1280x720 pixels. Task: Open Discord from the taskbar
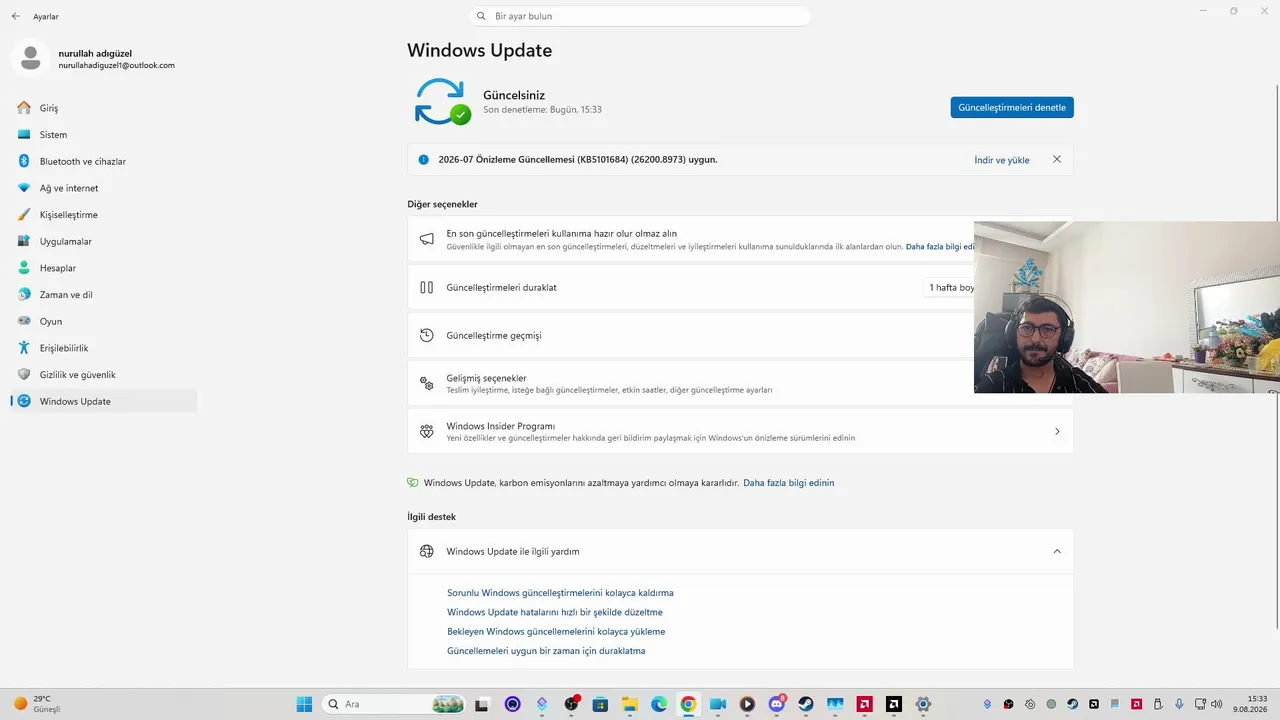776,704
